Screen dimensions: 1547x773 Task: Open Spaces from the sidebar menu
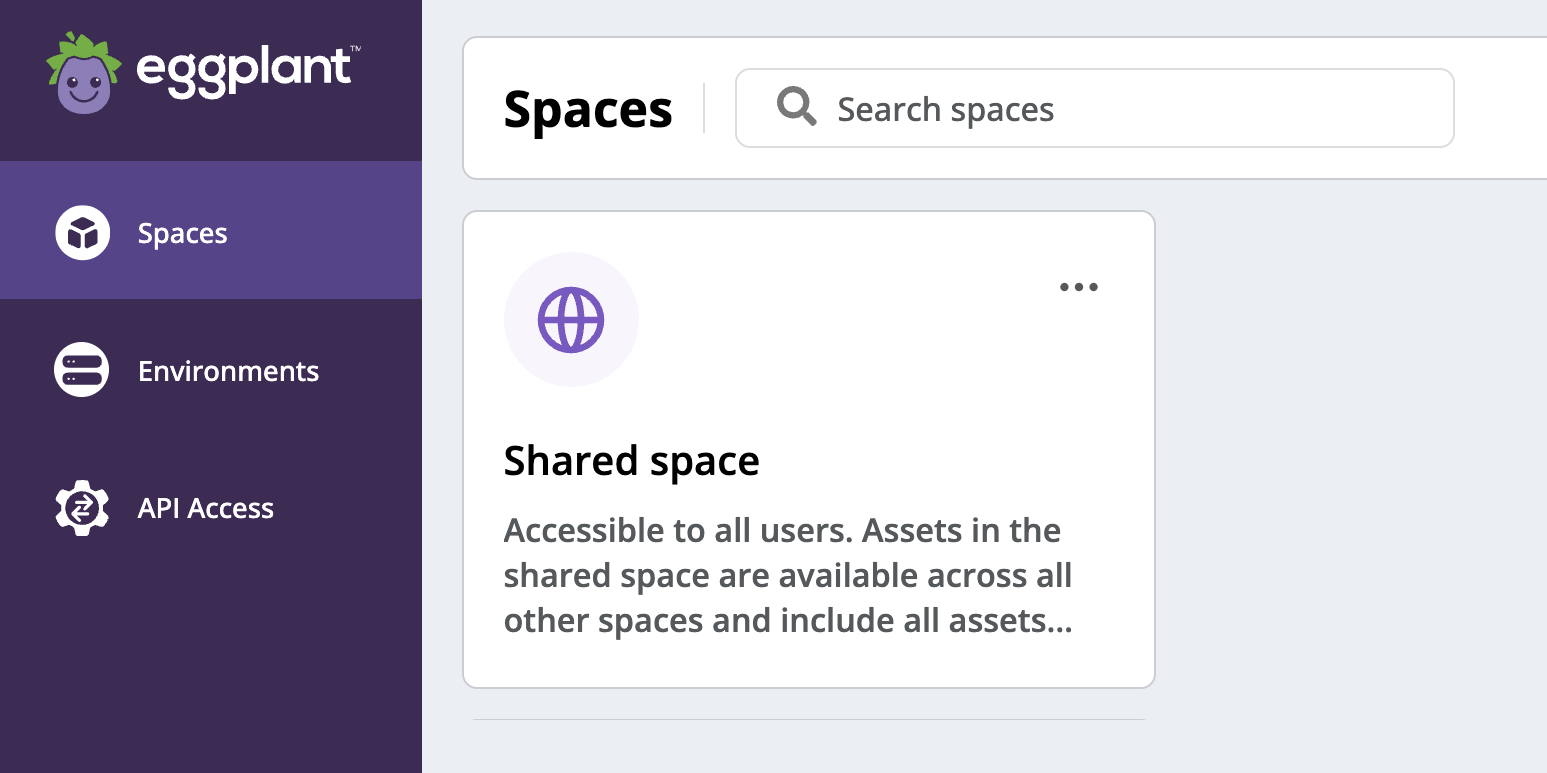[211, 230]
